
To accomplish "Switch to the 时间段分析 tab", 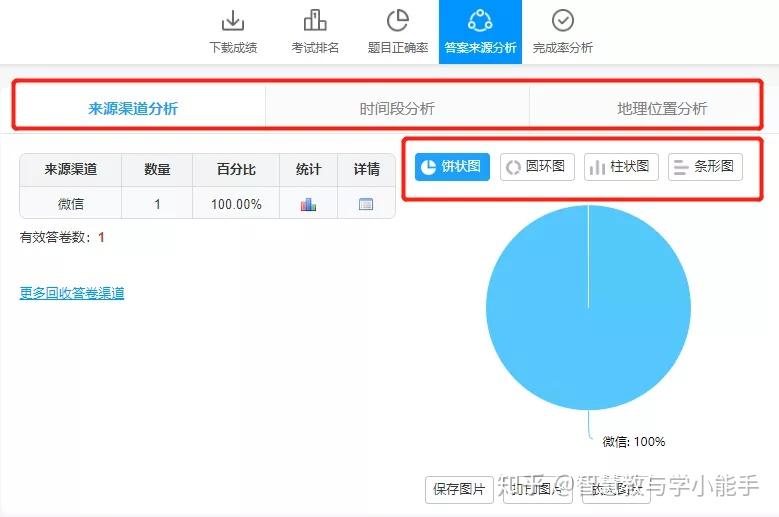I will (x=397, y=108).
